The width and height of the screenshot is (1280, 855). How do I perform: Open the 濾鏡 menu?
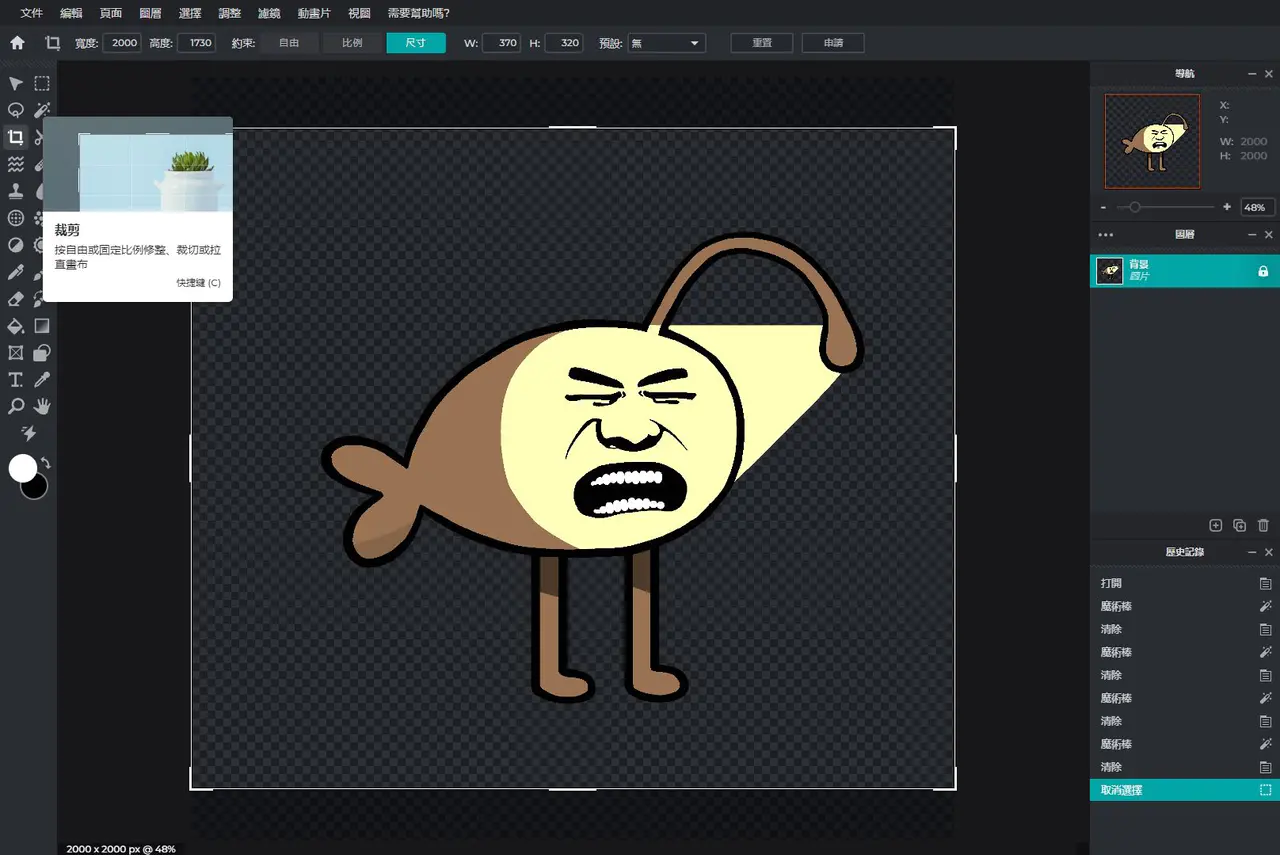269,13
